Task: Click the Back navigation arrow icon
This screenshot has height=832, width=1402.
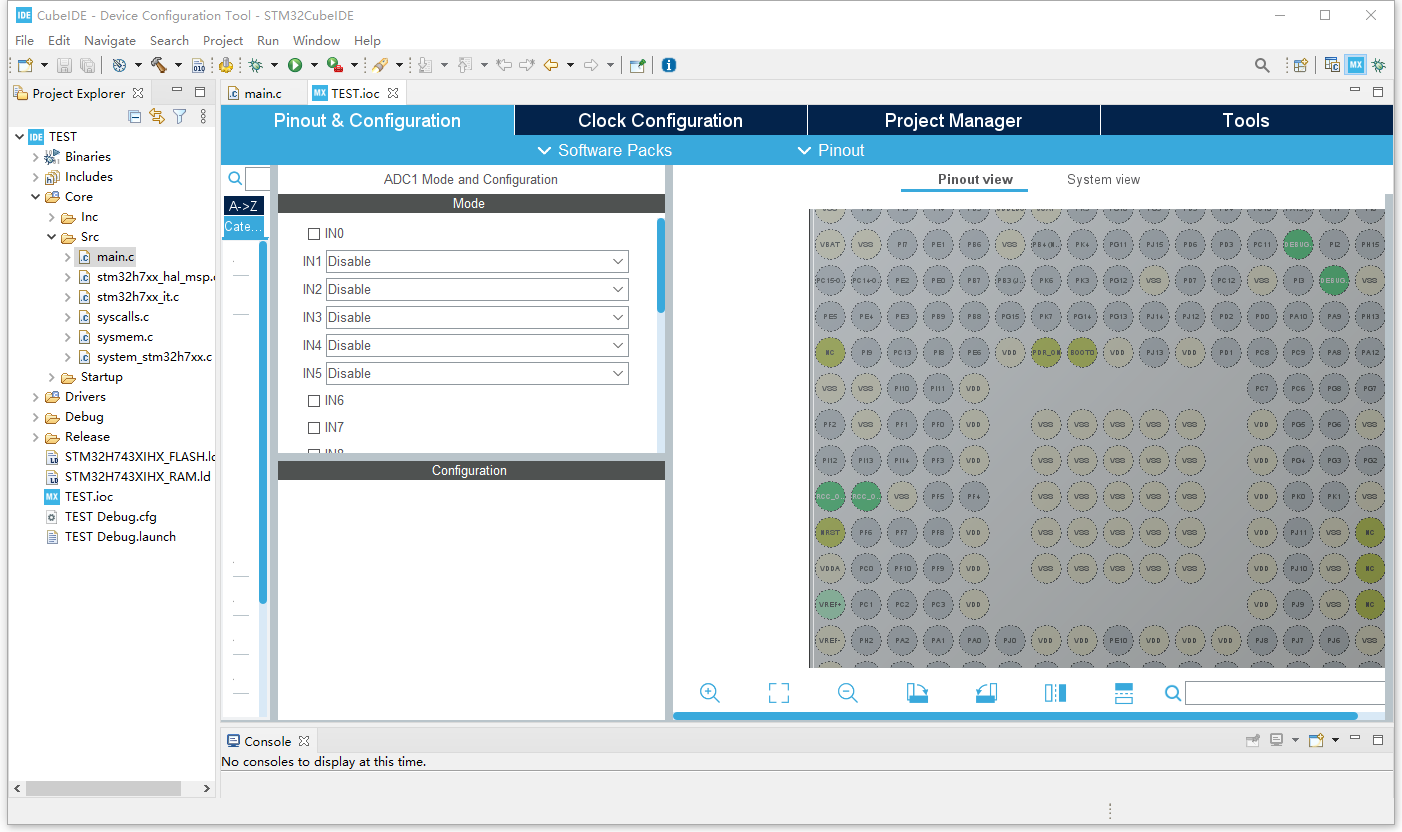Action: pos(550,65)
